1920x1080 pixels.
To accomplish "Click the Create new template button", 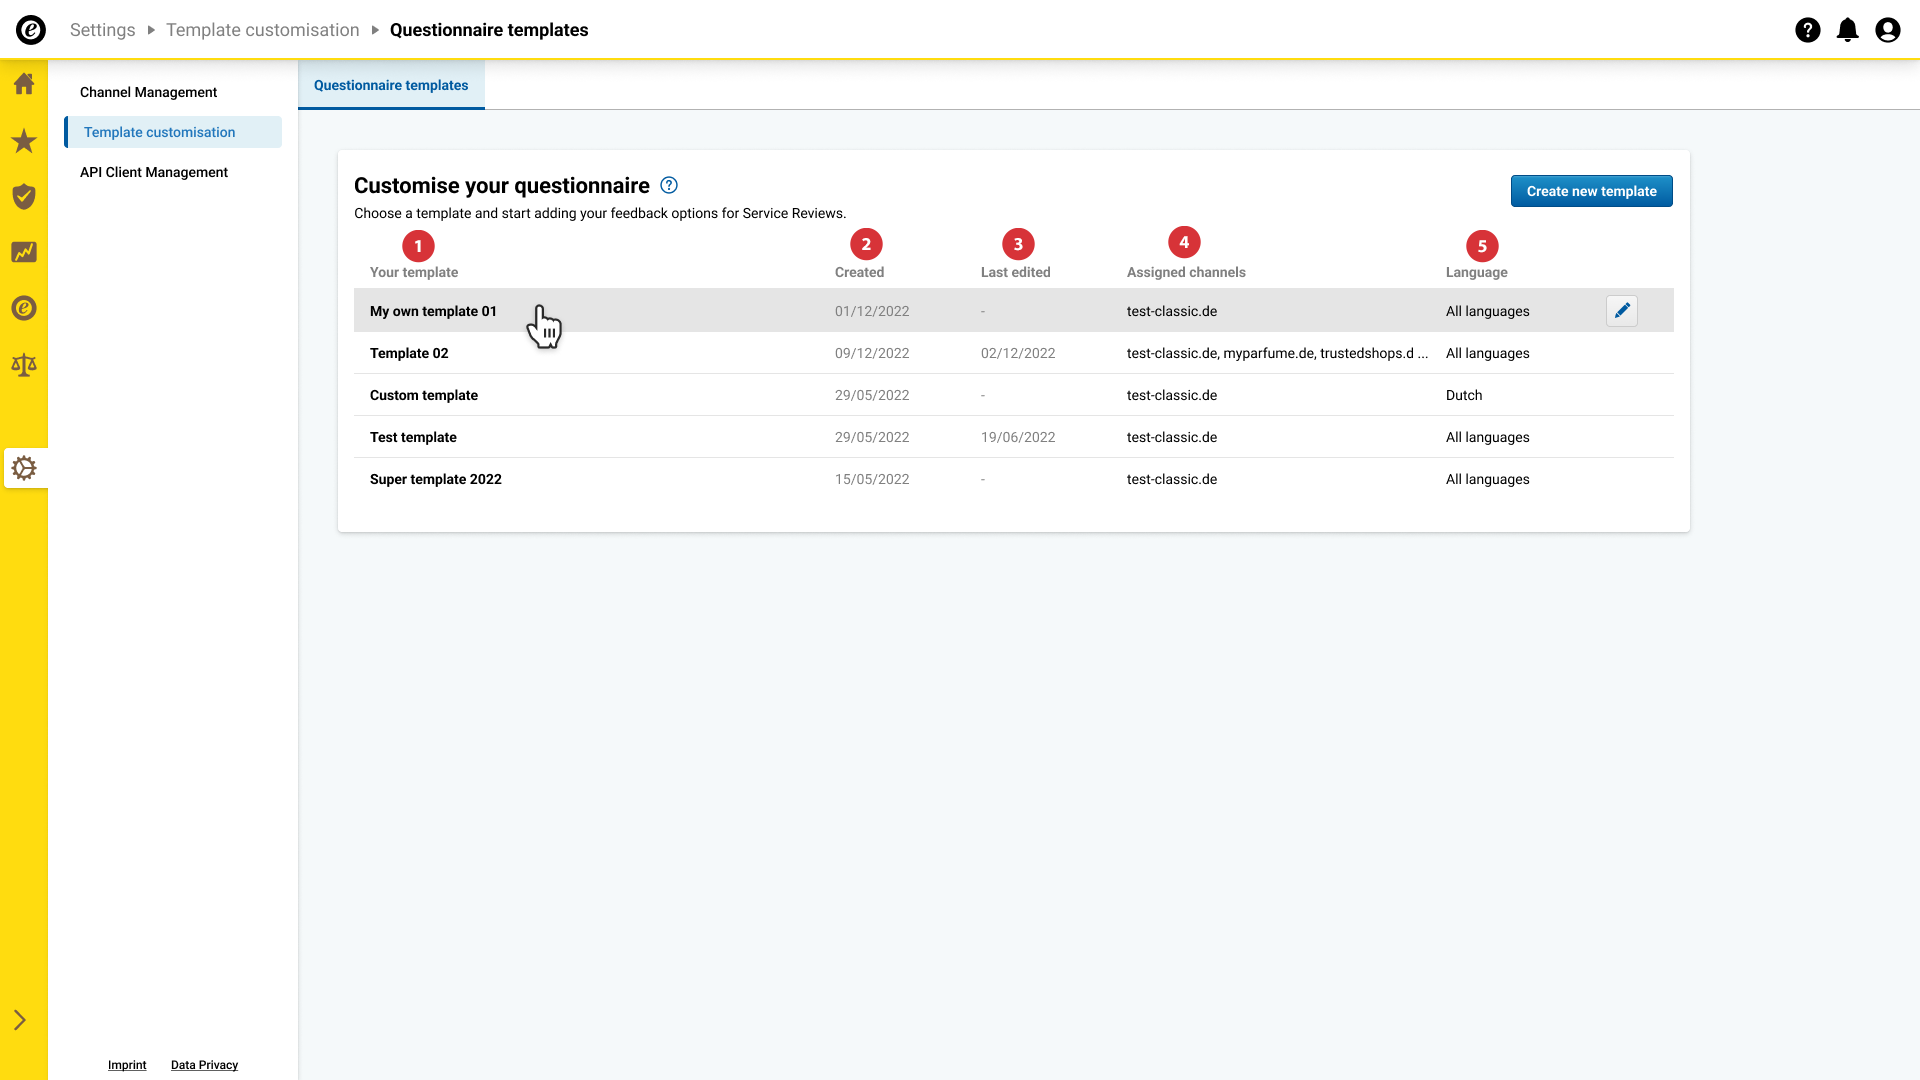I will pos(1591,191).
